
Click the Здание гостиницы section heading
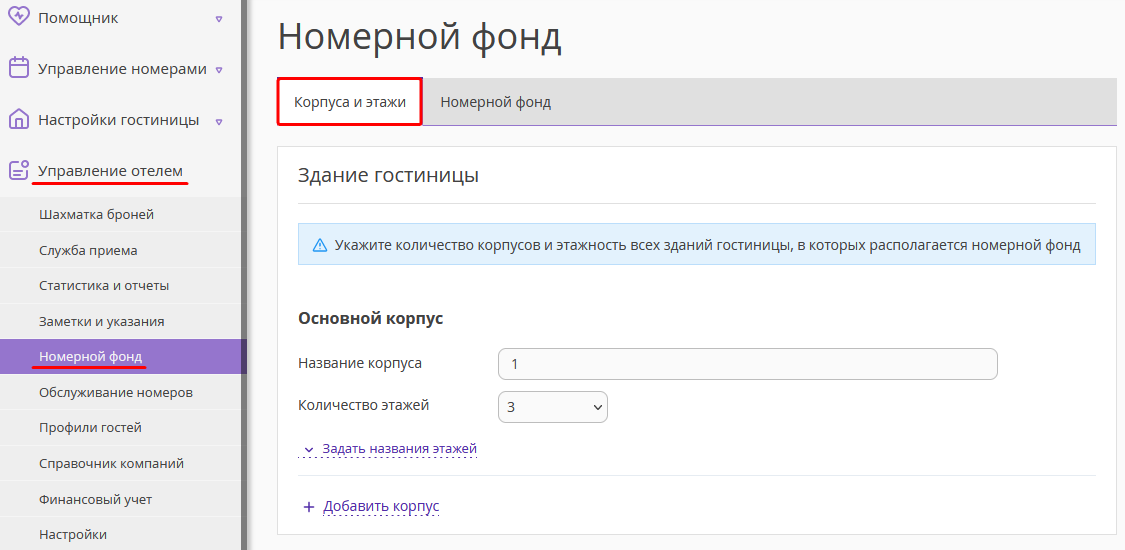(x=388, y=175)
